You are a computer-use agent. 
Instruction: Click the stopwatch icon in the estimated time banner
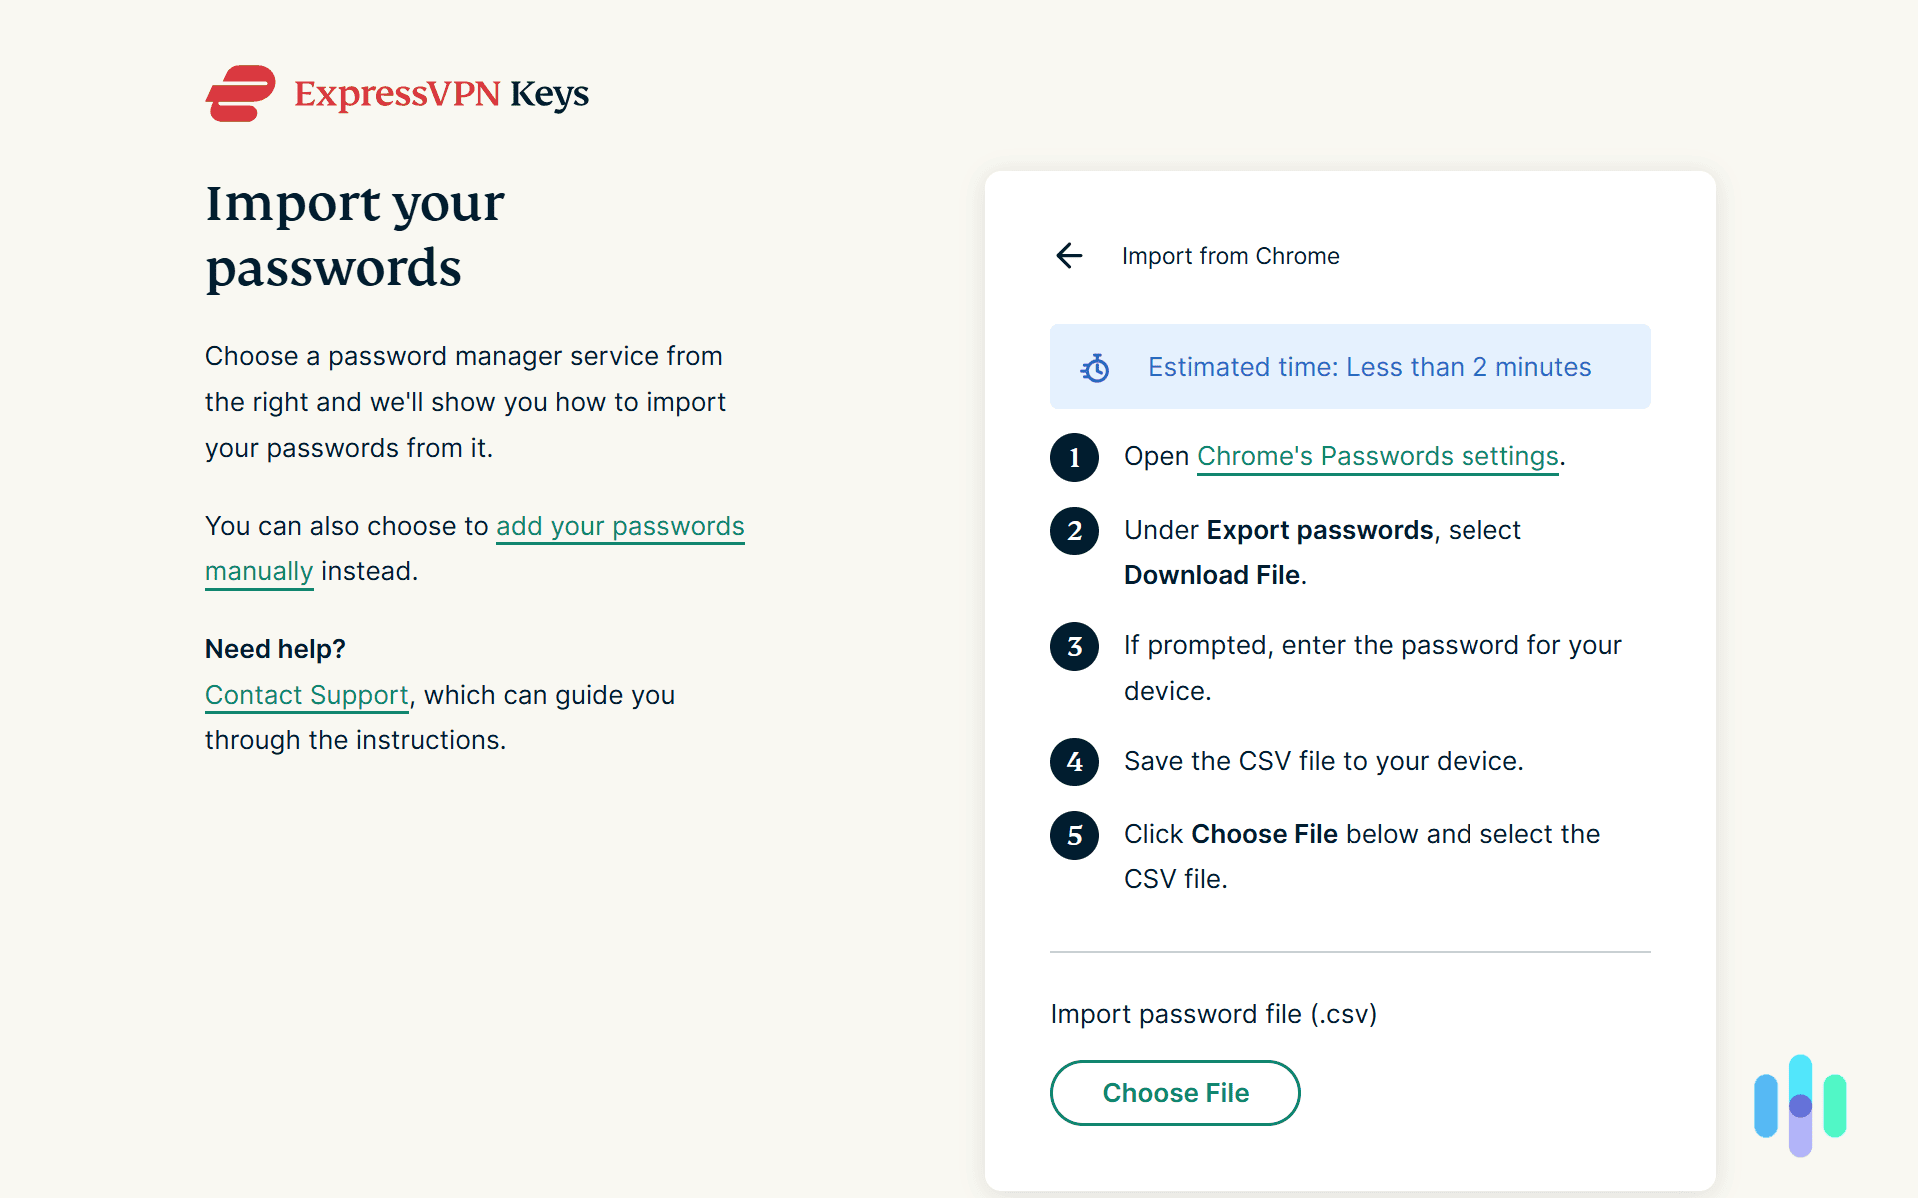click(1095, 367)
